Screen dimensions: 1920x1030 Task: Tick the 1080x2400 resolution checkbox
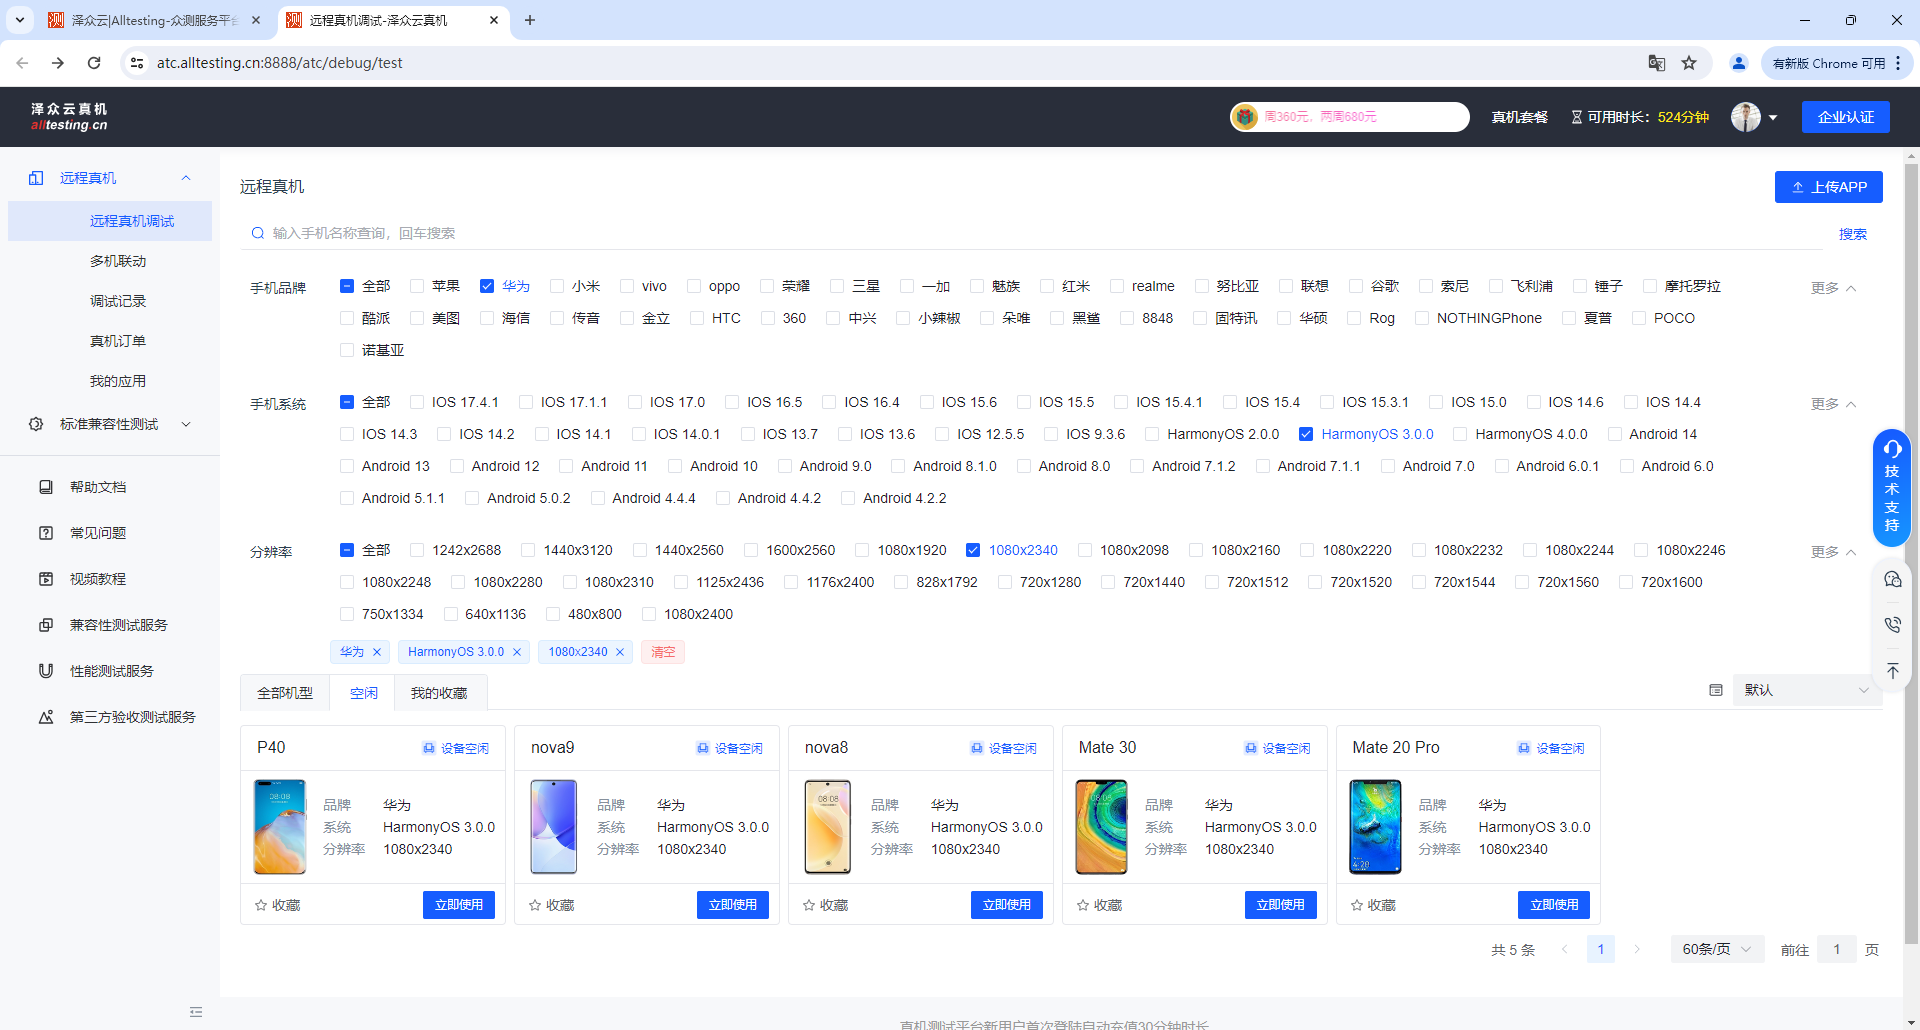tap(649, 614)
